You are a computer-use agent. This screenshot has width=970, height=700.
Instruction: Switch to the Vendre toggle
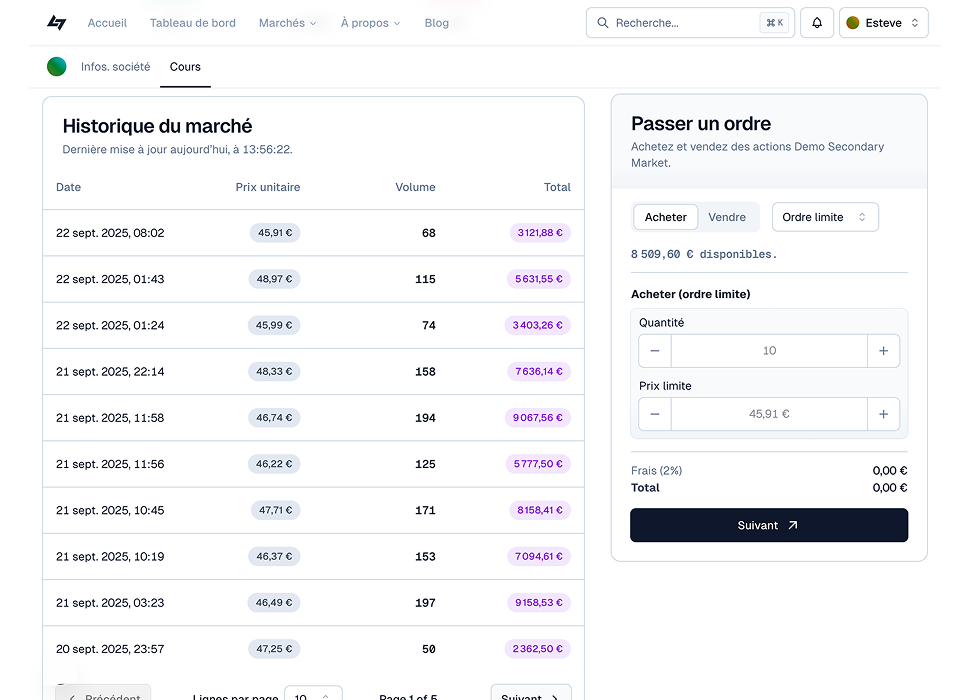pyautogui.click(x=727, y=217)
